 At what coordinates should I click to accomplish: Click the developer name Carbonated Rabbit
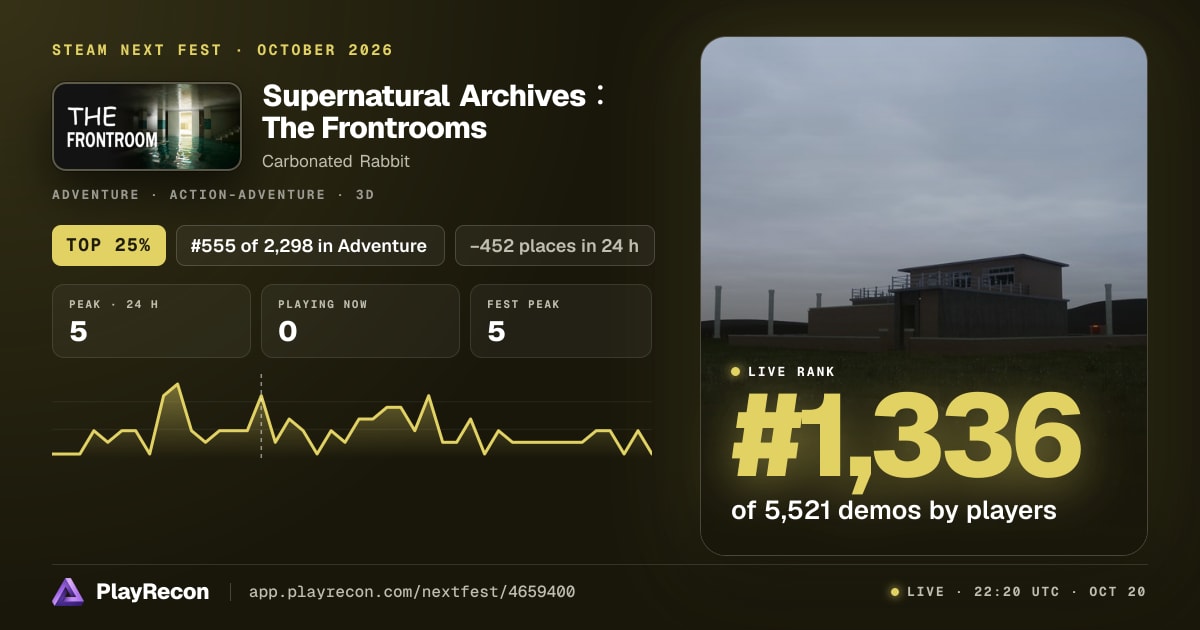pyautogui.click(x=336, y=161)
